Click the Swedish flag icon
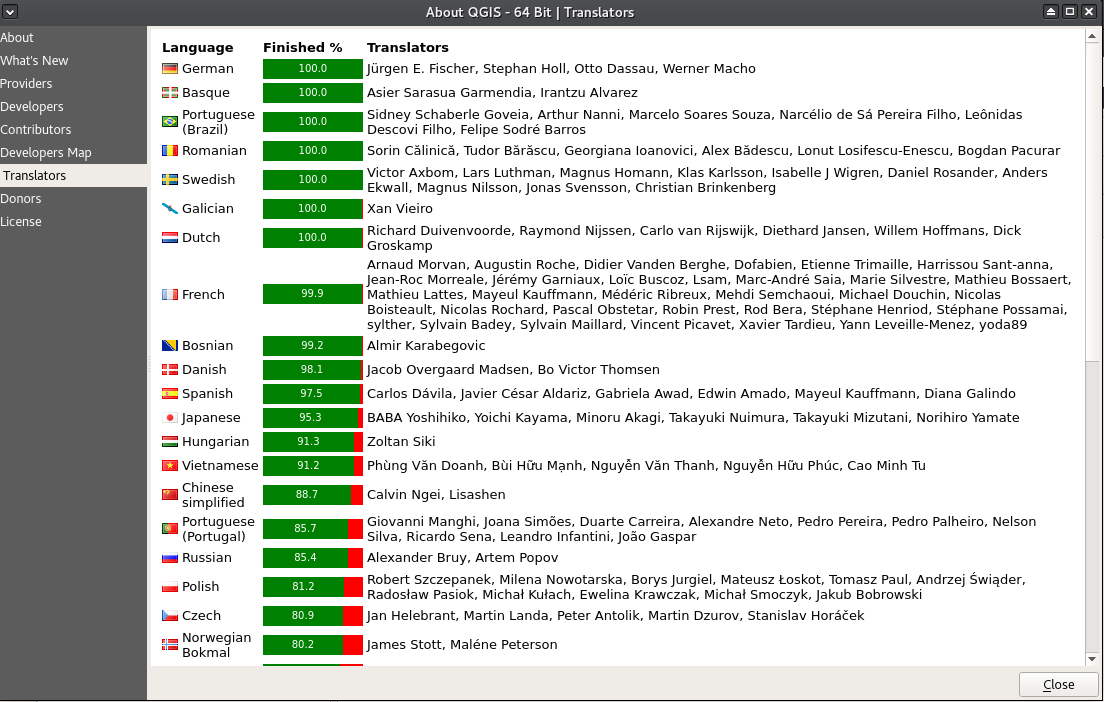The image size is (1104, 702). point(170,180)
